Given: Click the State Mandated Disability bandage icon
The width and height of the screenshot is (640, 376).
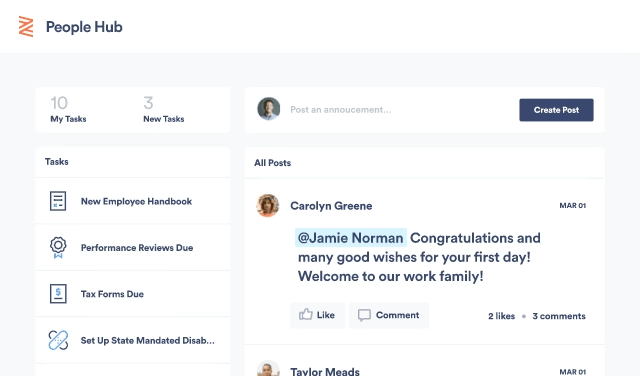Looking at the screenshot, I should (58, 340).
